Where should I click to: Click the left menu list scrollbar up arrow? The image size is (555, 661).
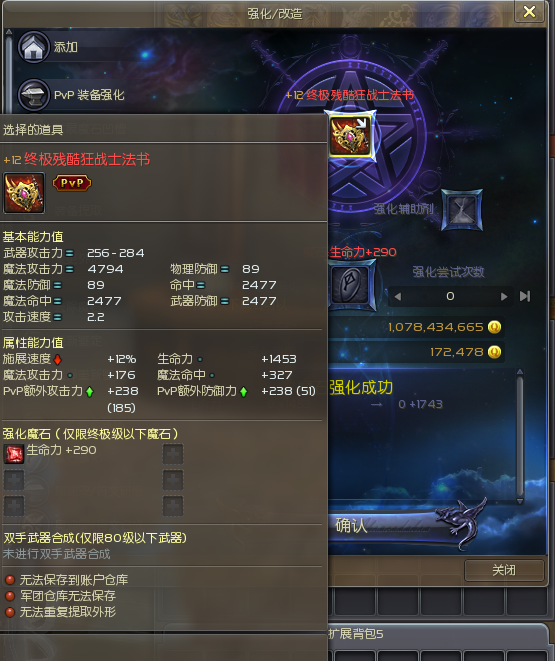tap(8, 32)
